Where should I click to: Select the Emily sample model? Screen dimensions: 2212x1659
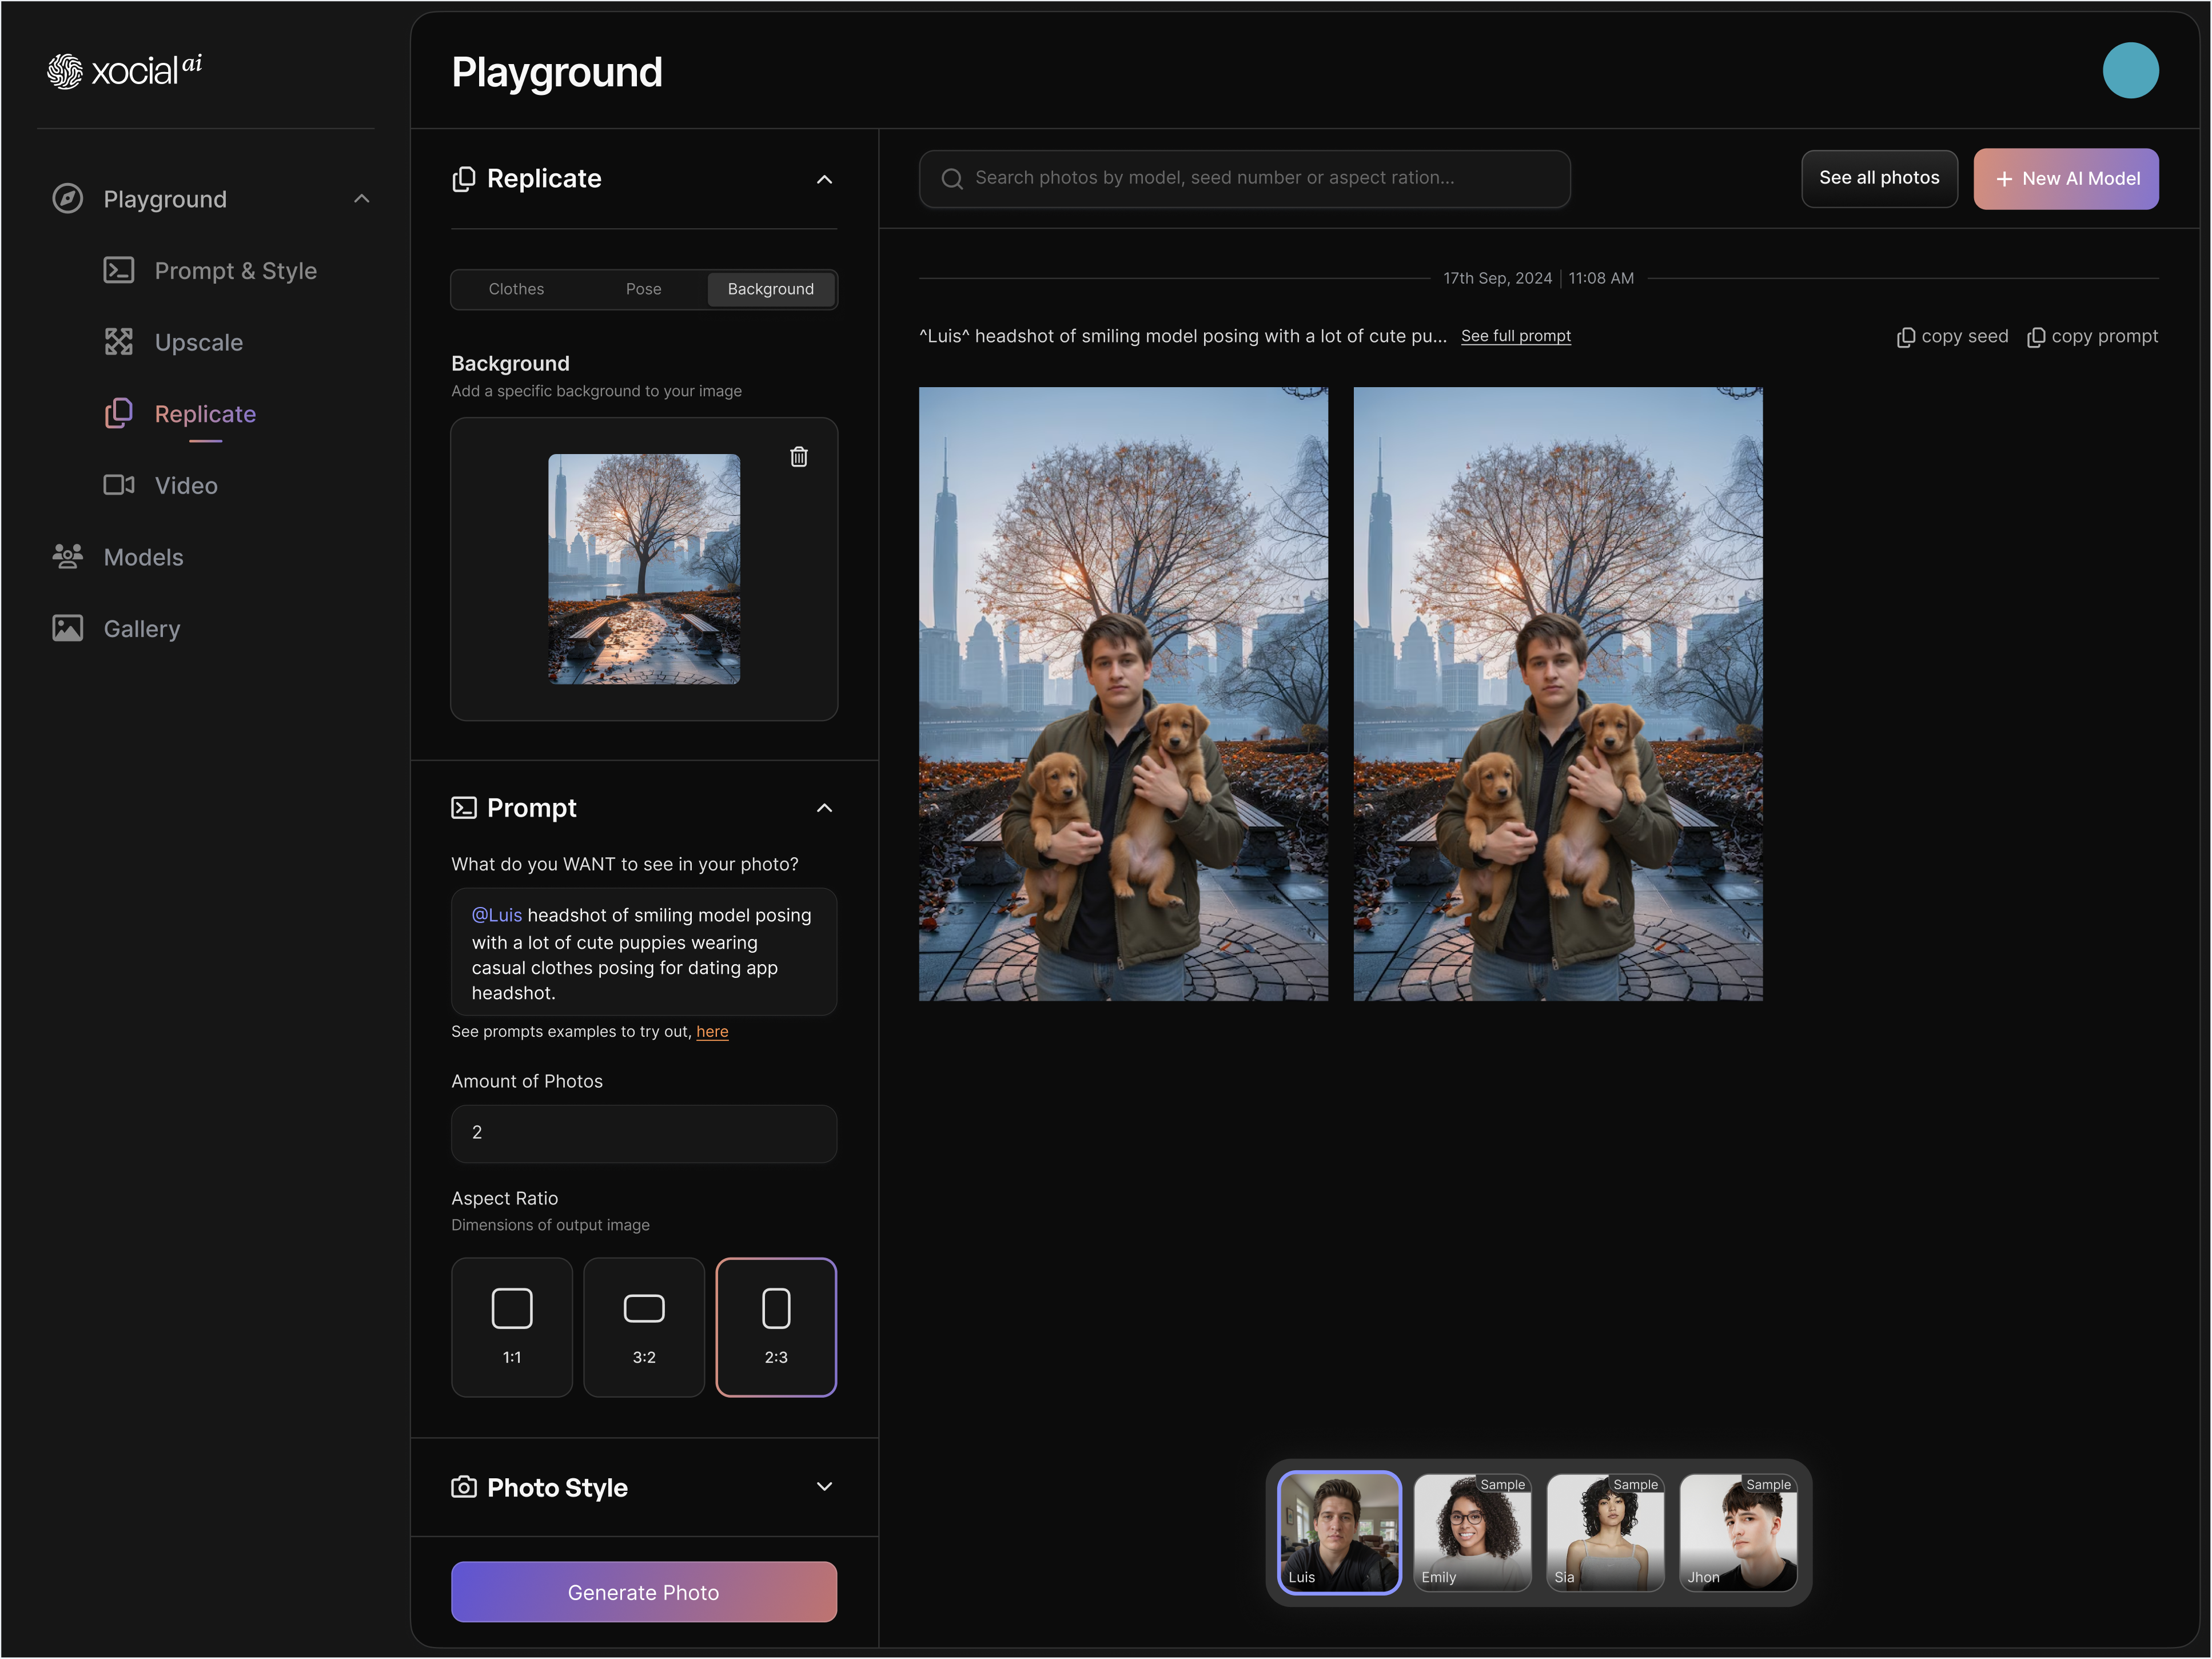(x=1472, y=1532)
